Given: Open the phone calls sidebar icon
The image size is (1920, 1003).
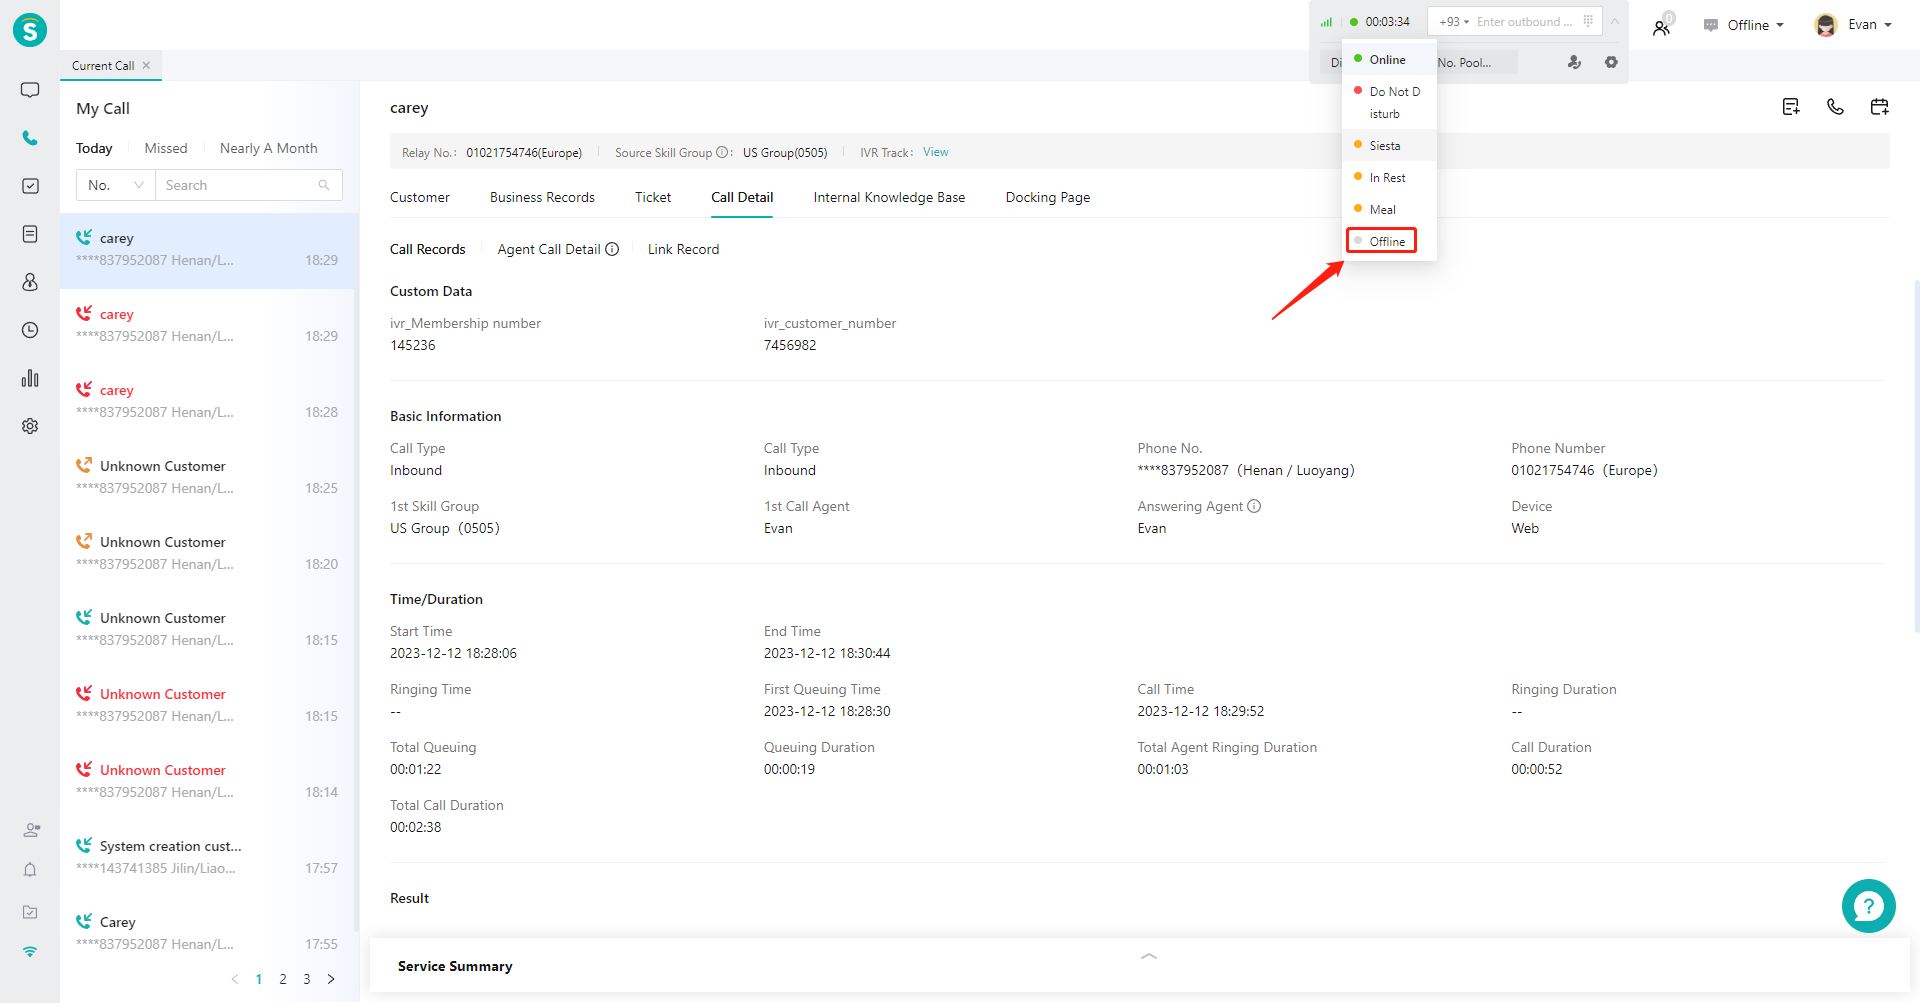Looking at the screenshot, I should click(x=30, y=138).
